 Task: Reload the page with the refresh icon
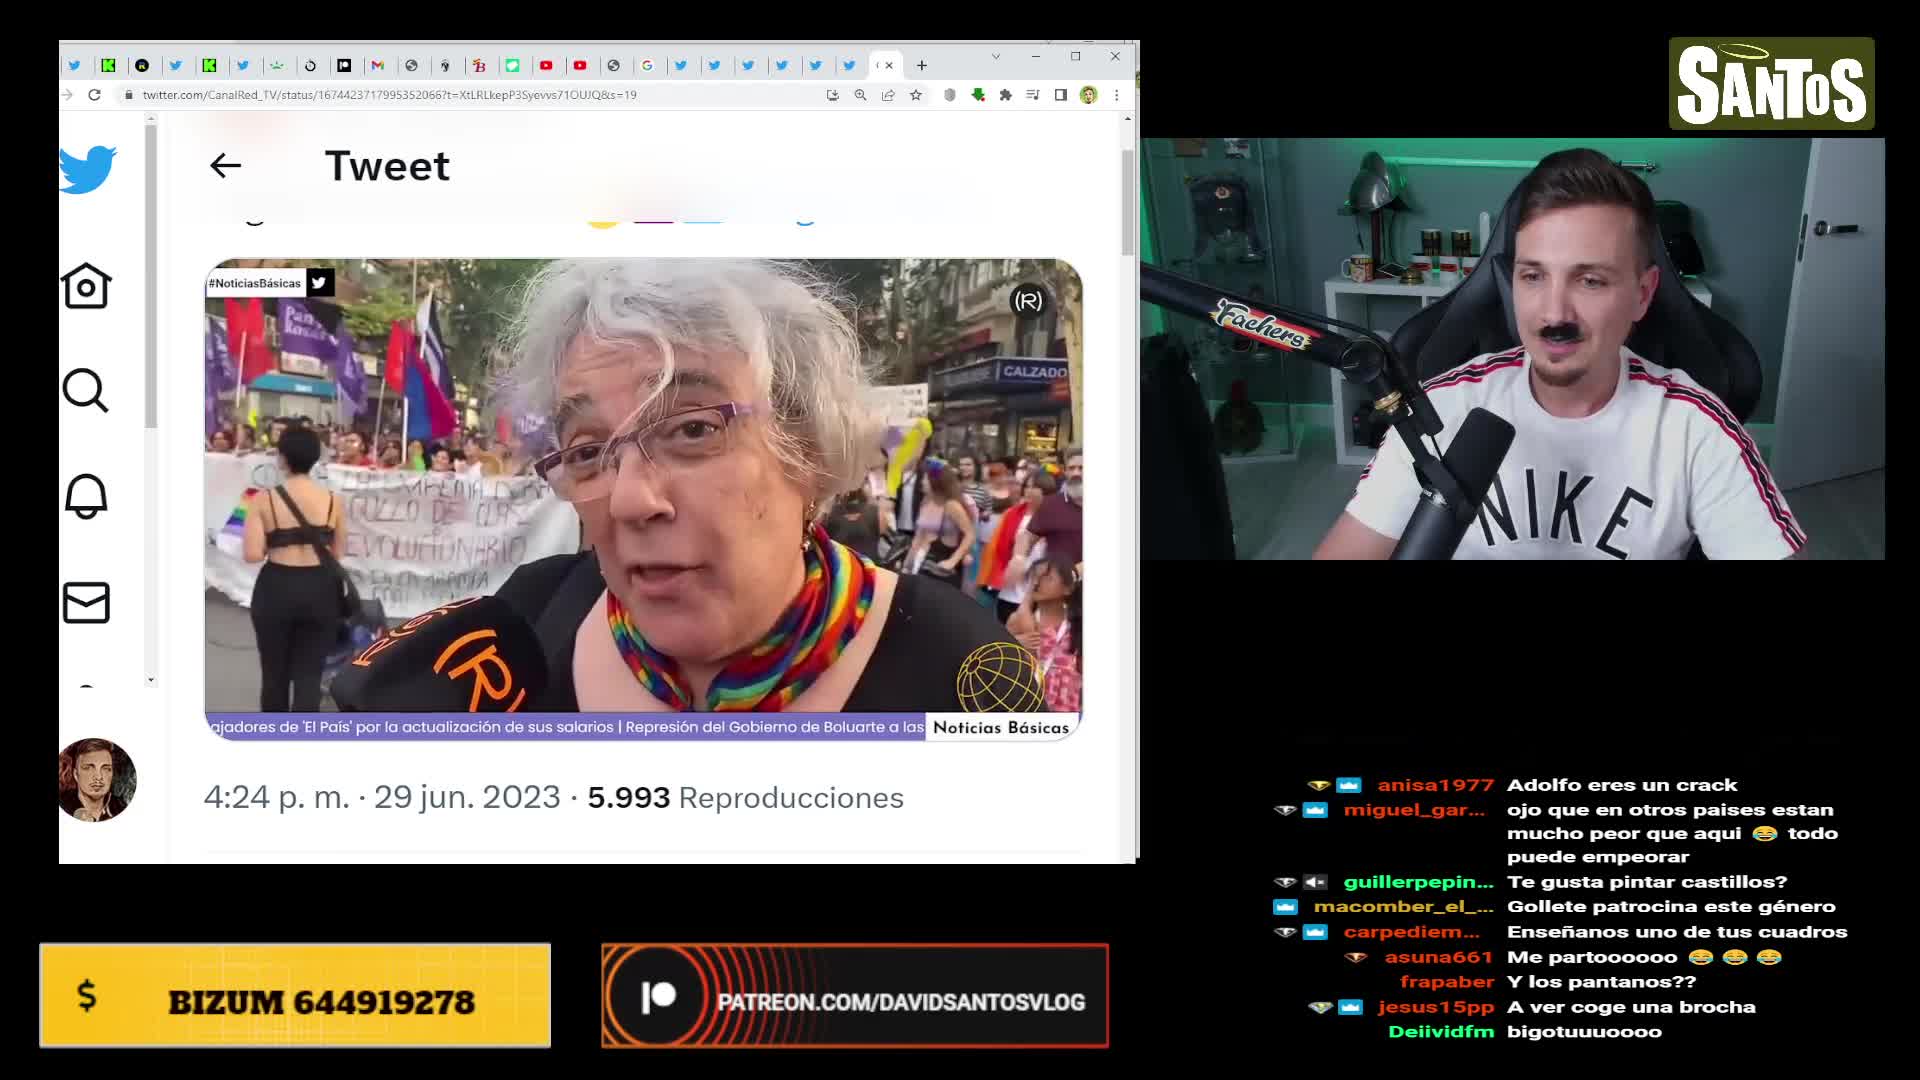[x=94, y=95]
